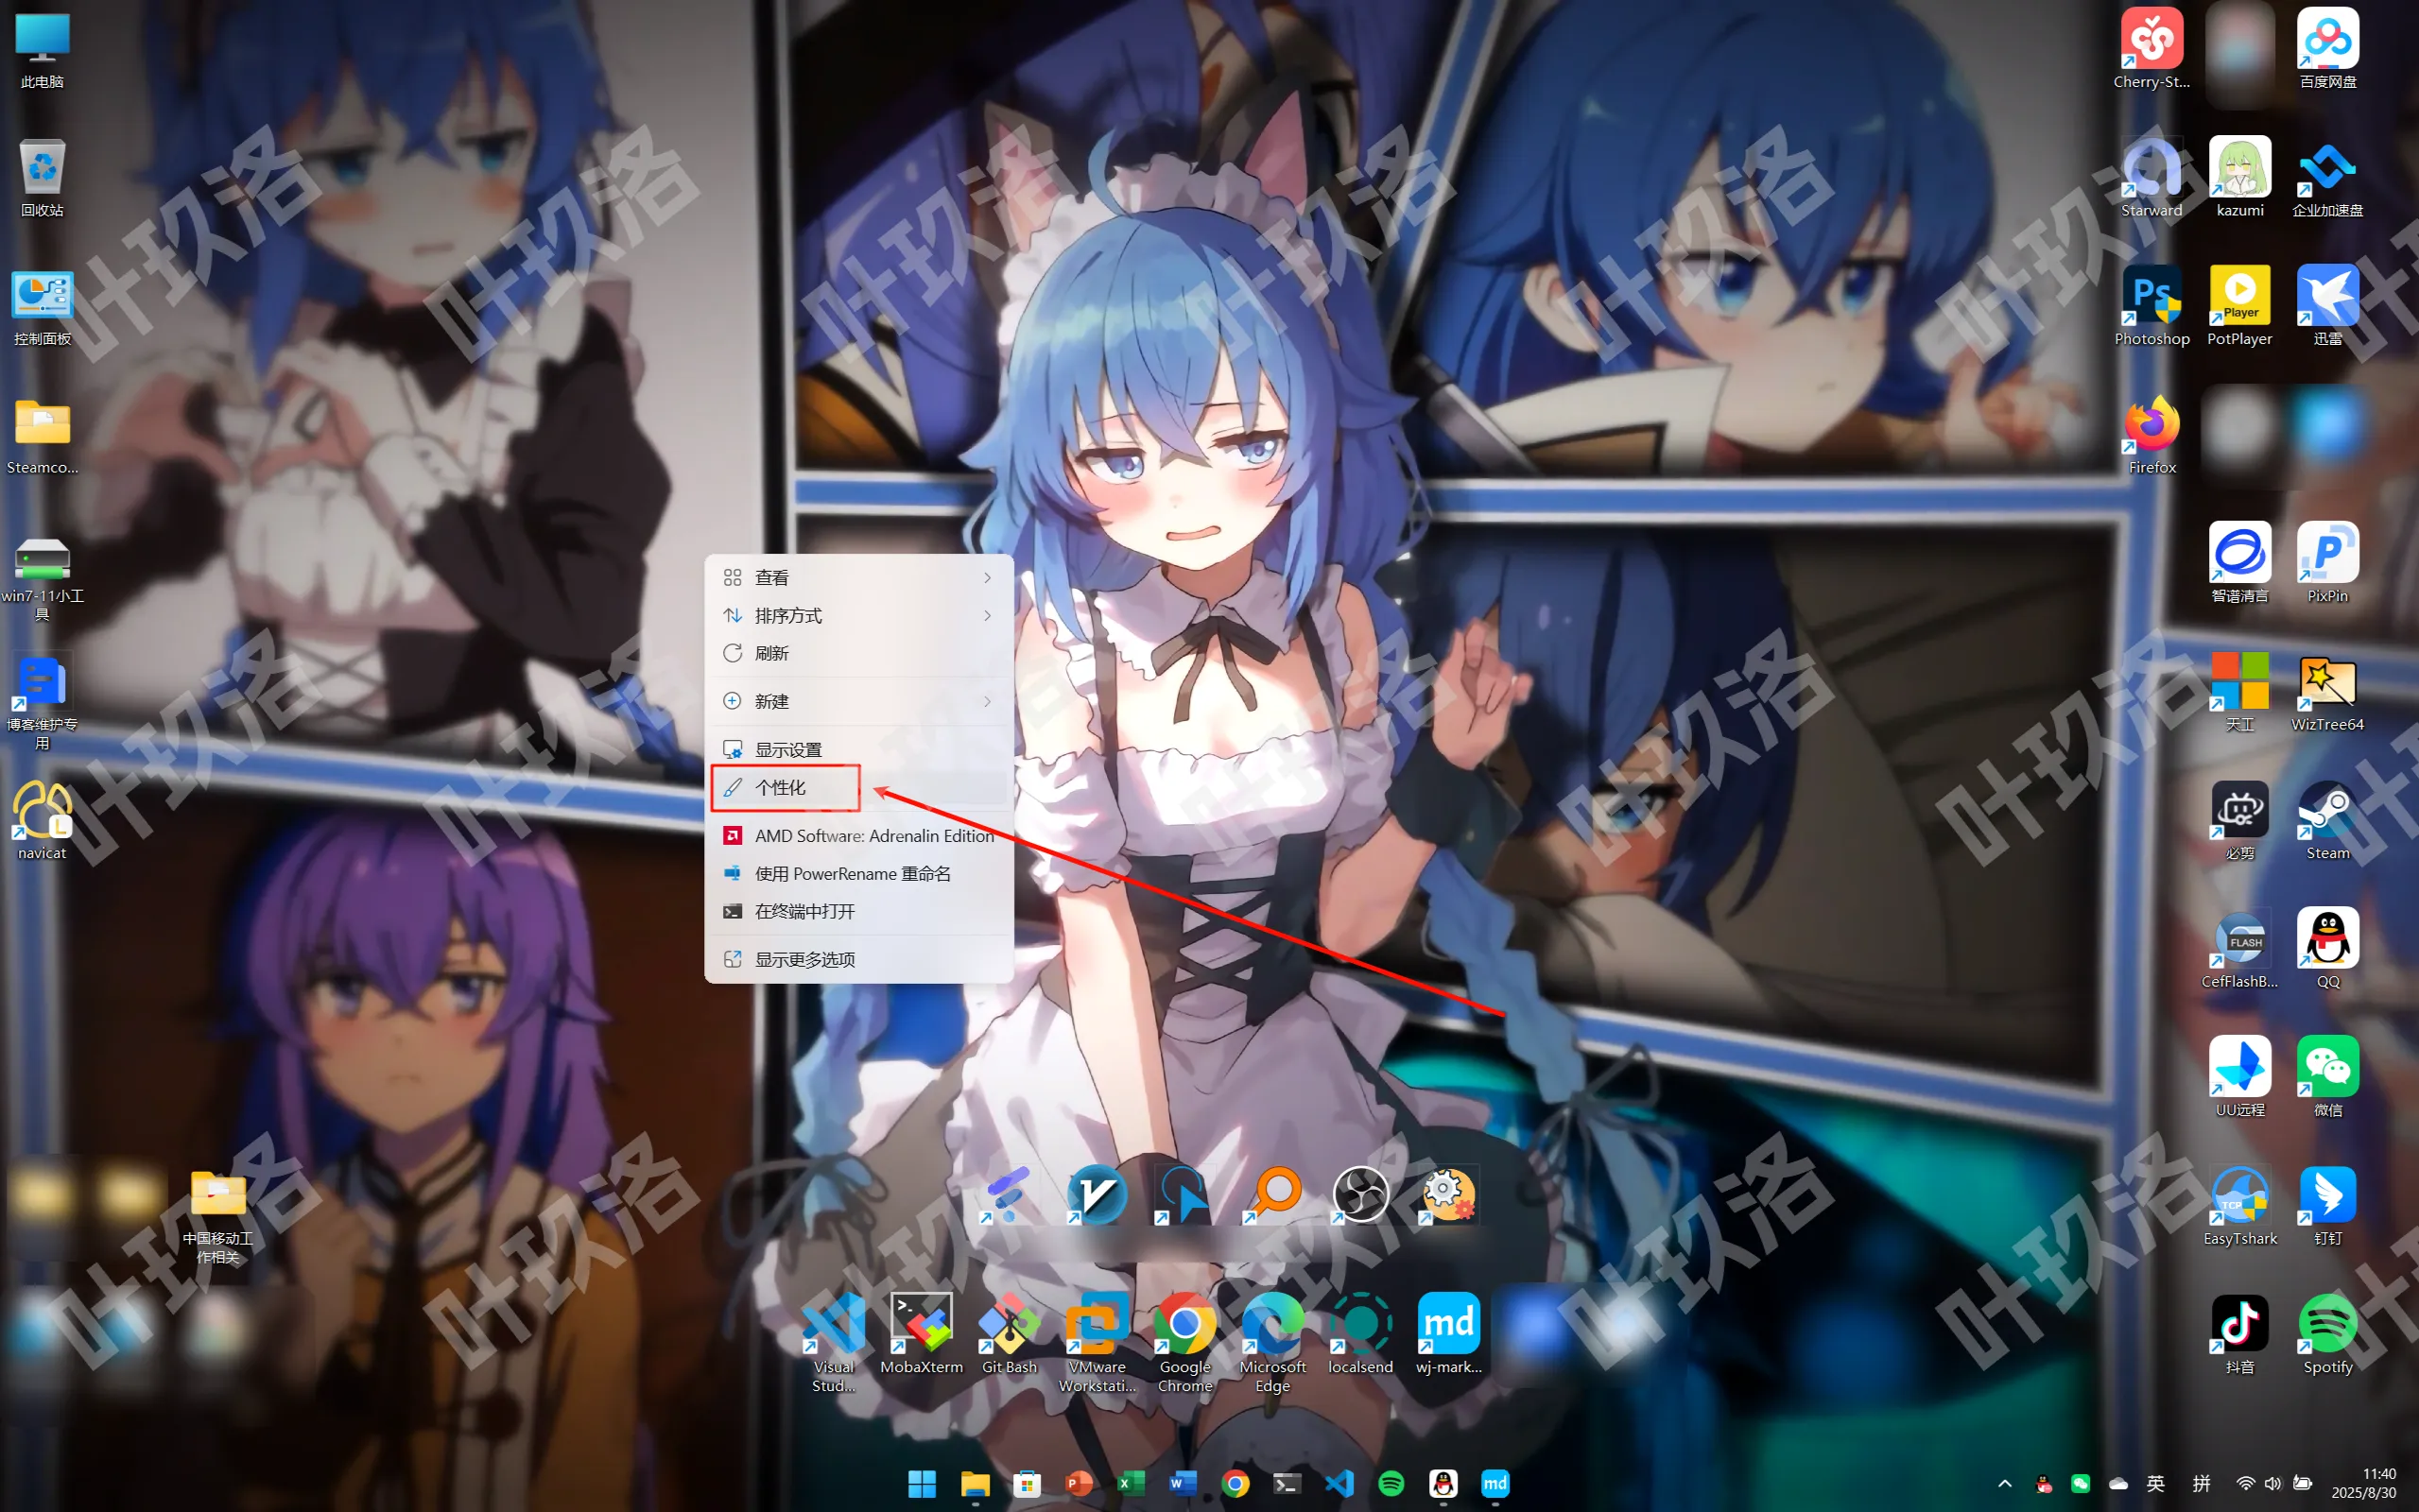The image size is (2419, 1512).
Task: Choose 个性化 in context menu
Action: point(858,788)
